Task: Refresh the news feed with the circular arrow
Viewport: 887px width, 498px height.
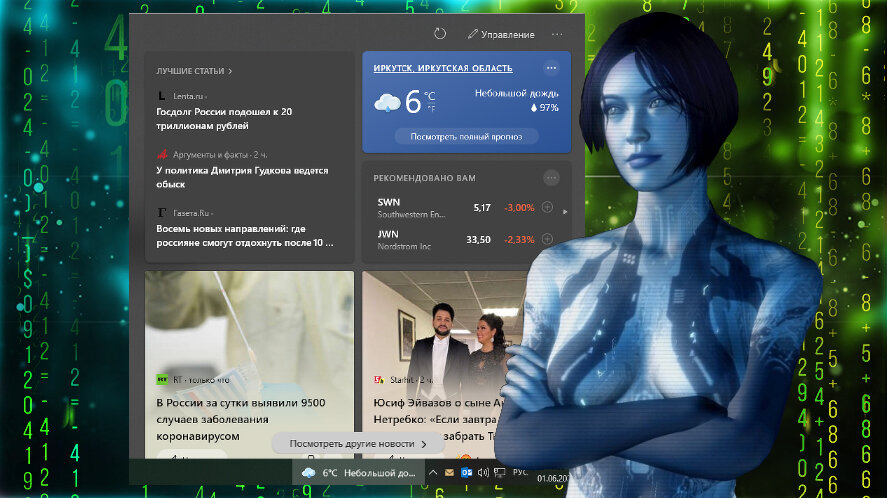Action: coord(440,34)
